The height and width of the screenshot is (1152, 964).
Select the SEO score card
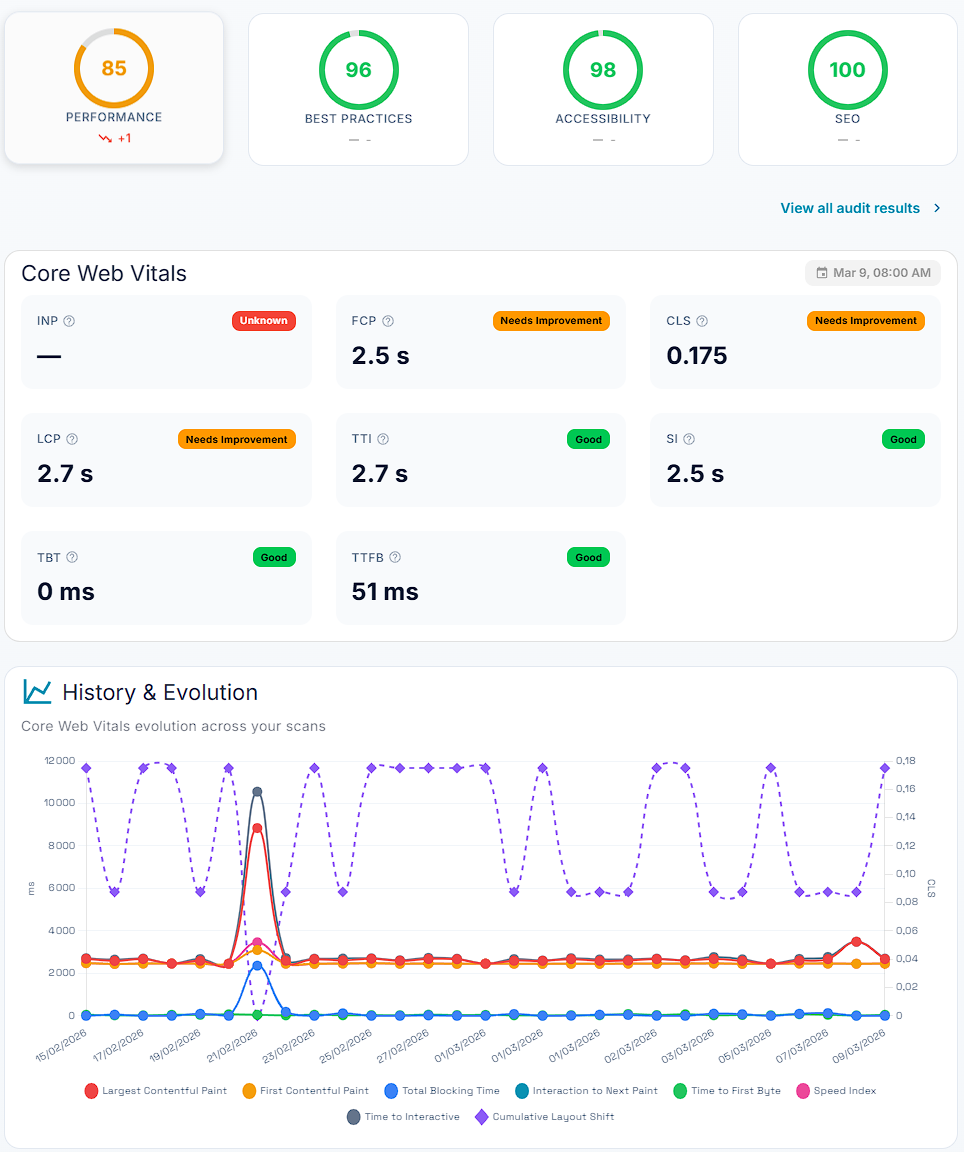coord(847,87)
